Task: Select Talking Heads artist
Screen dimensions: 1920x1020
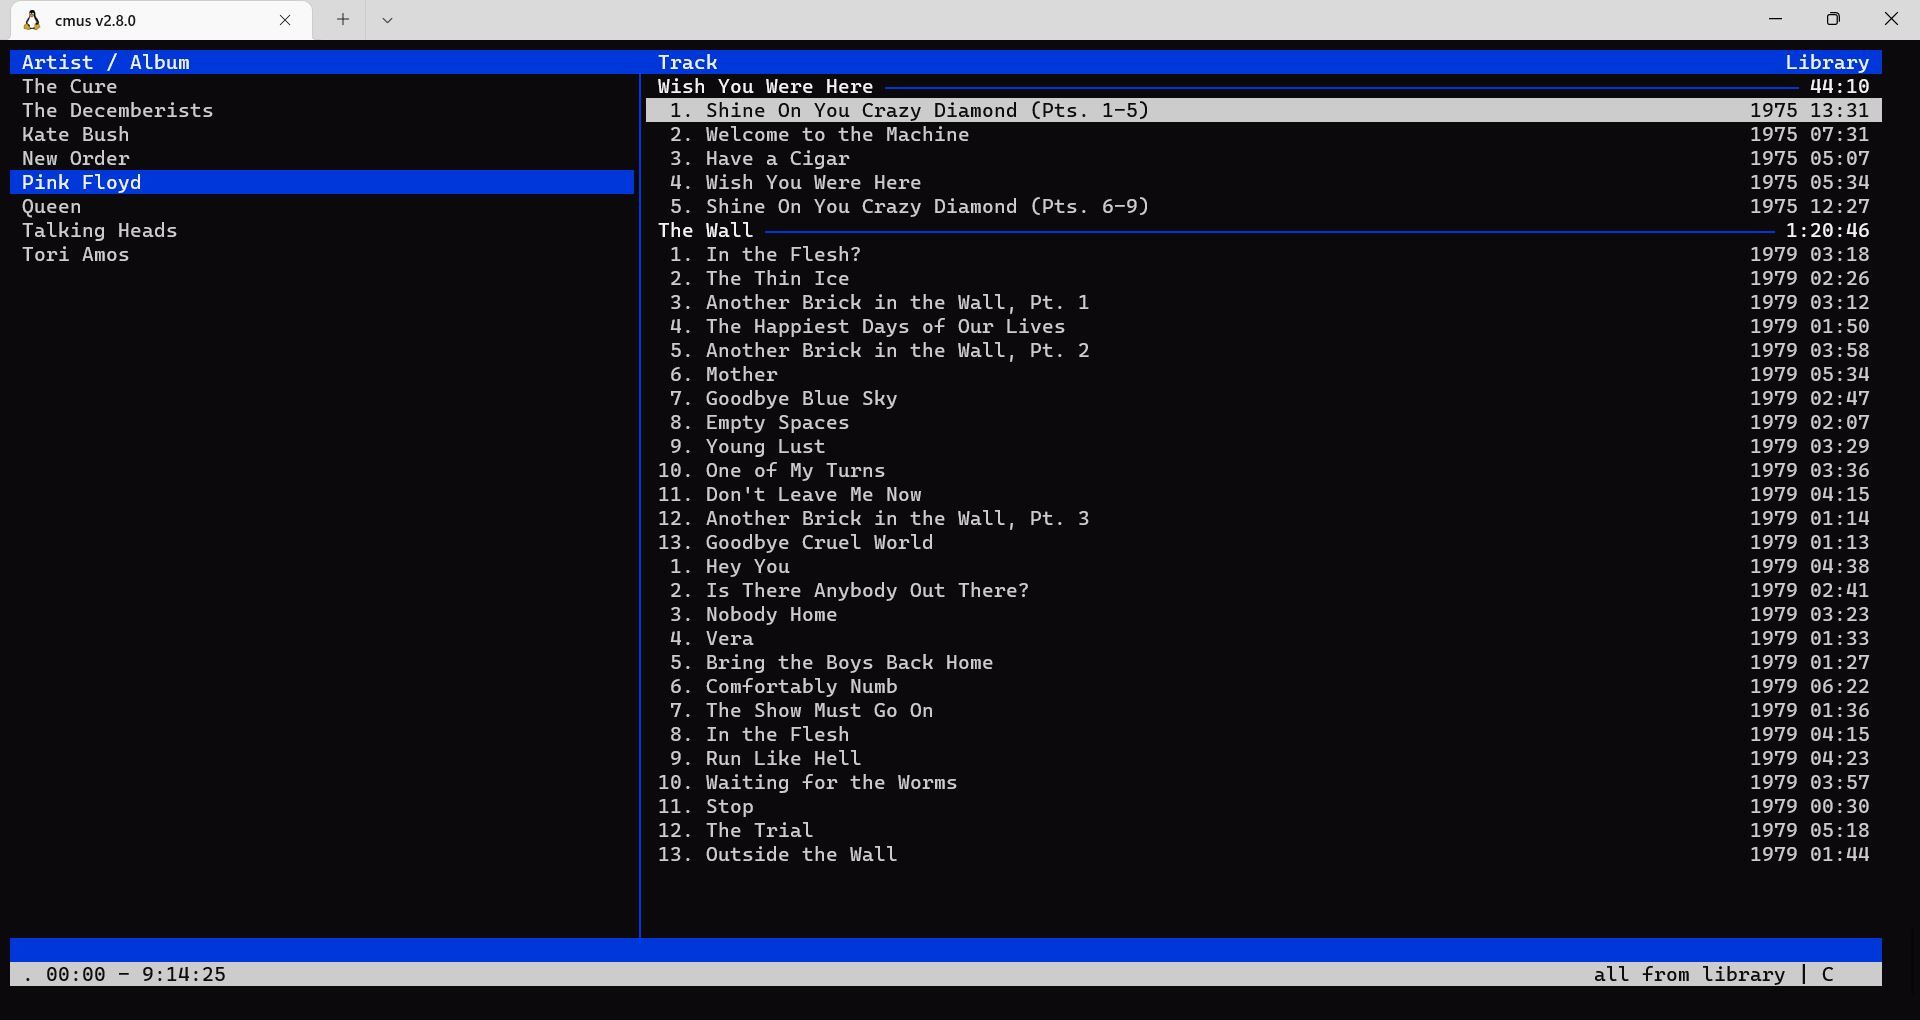Action: tap(322, 230)
